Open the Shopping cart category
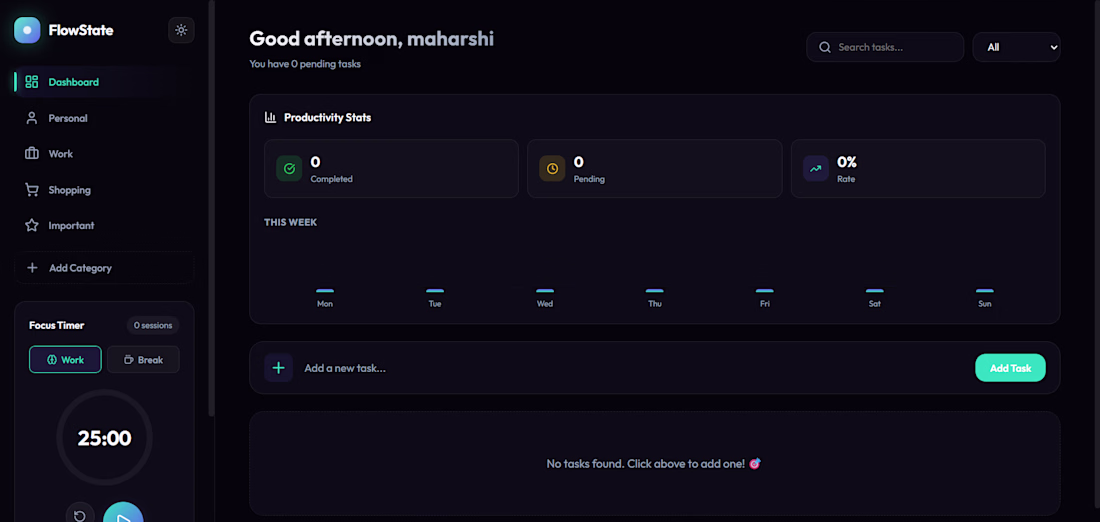1100x522 pixels. pyautogui.click(x=69, y=190)
